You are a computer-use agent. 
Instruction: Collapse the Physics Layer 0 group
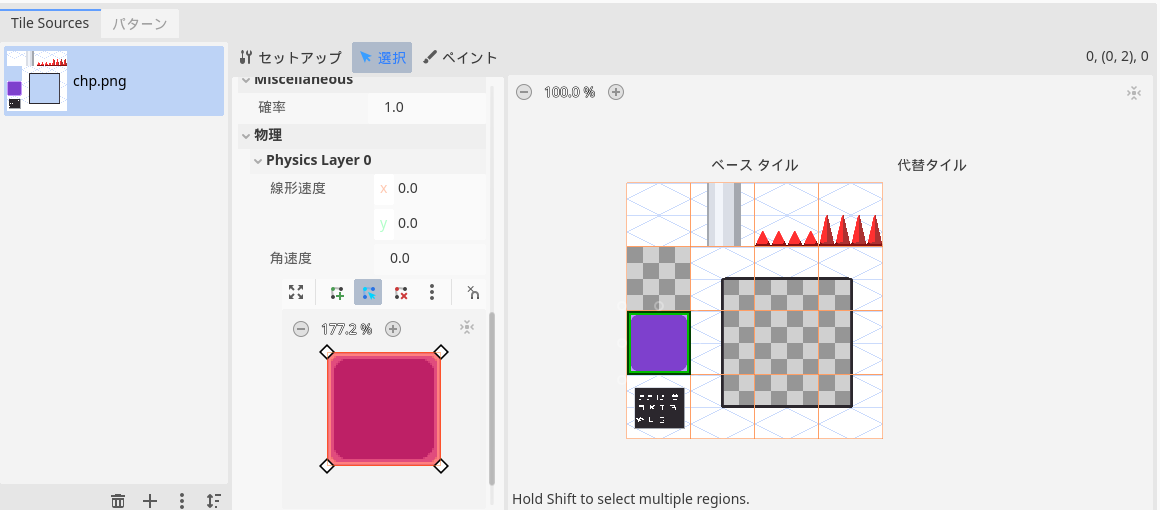click(257, 160)
